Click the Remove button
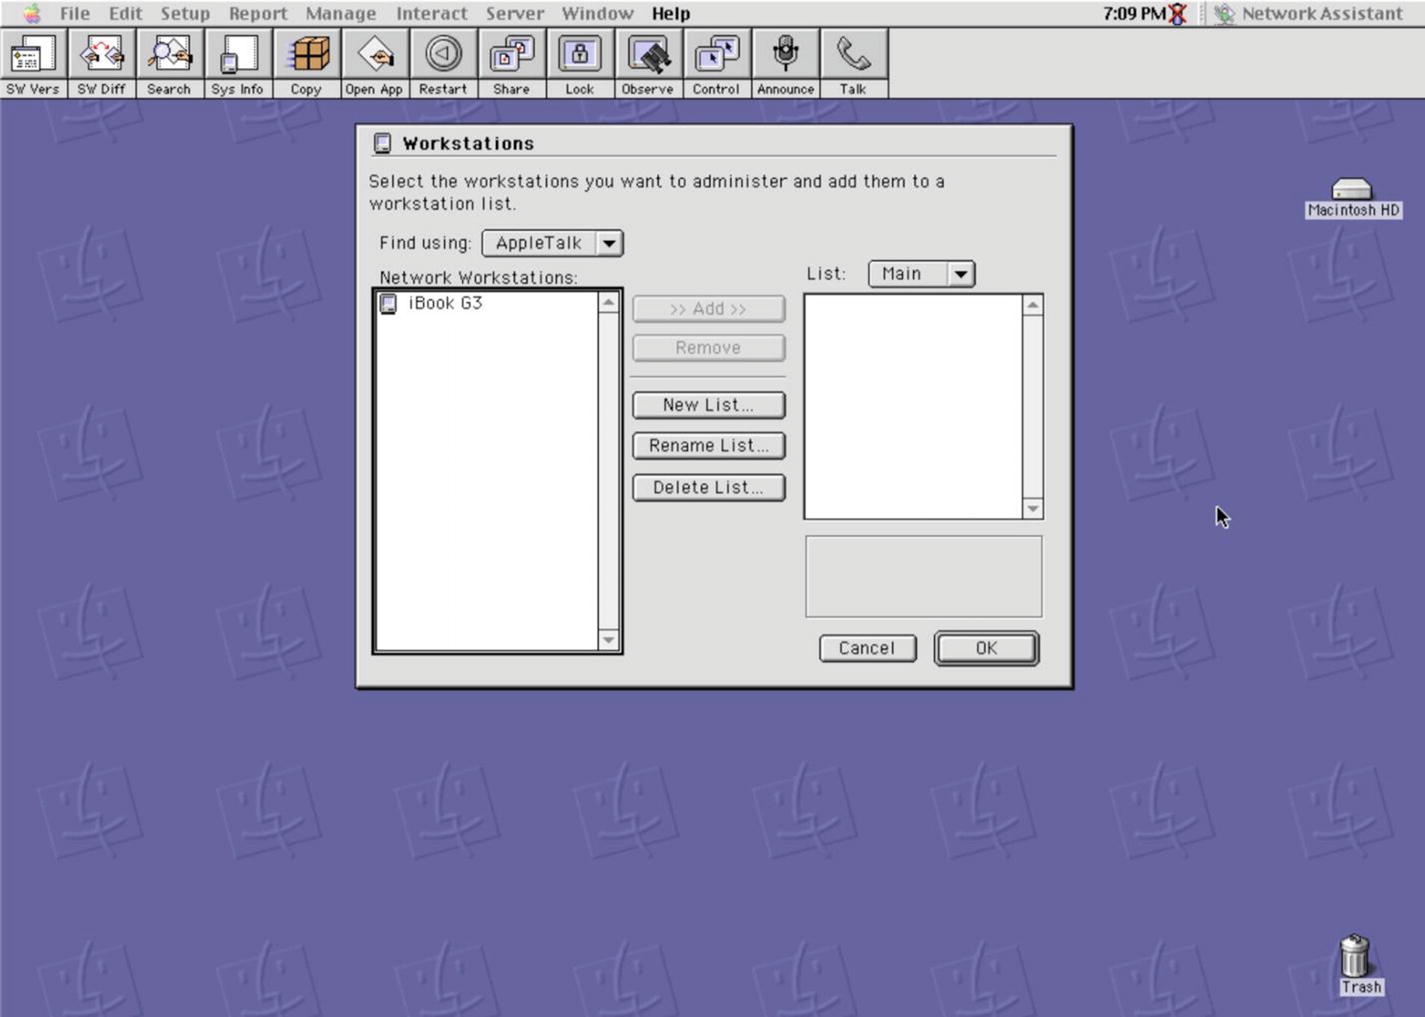The height and width of the screenshot is (1017, 1425). coord(708,348)
